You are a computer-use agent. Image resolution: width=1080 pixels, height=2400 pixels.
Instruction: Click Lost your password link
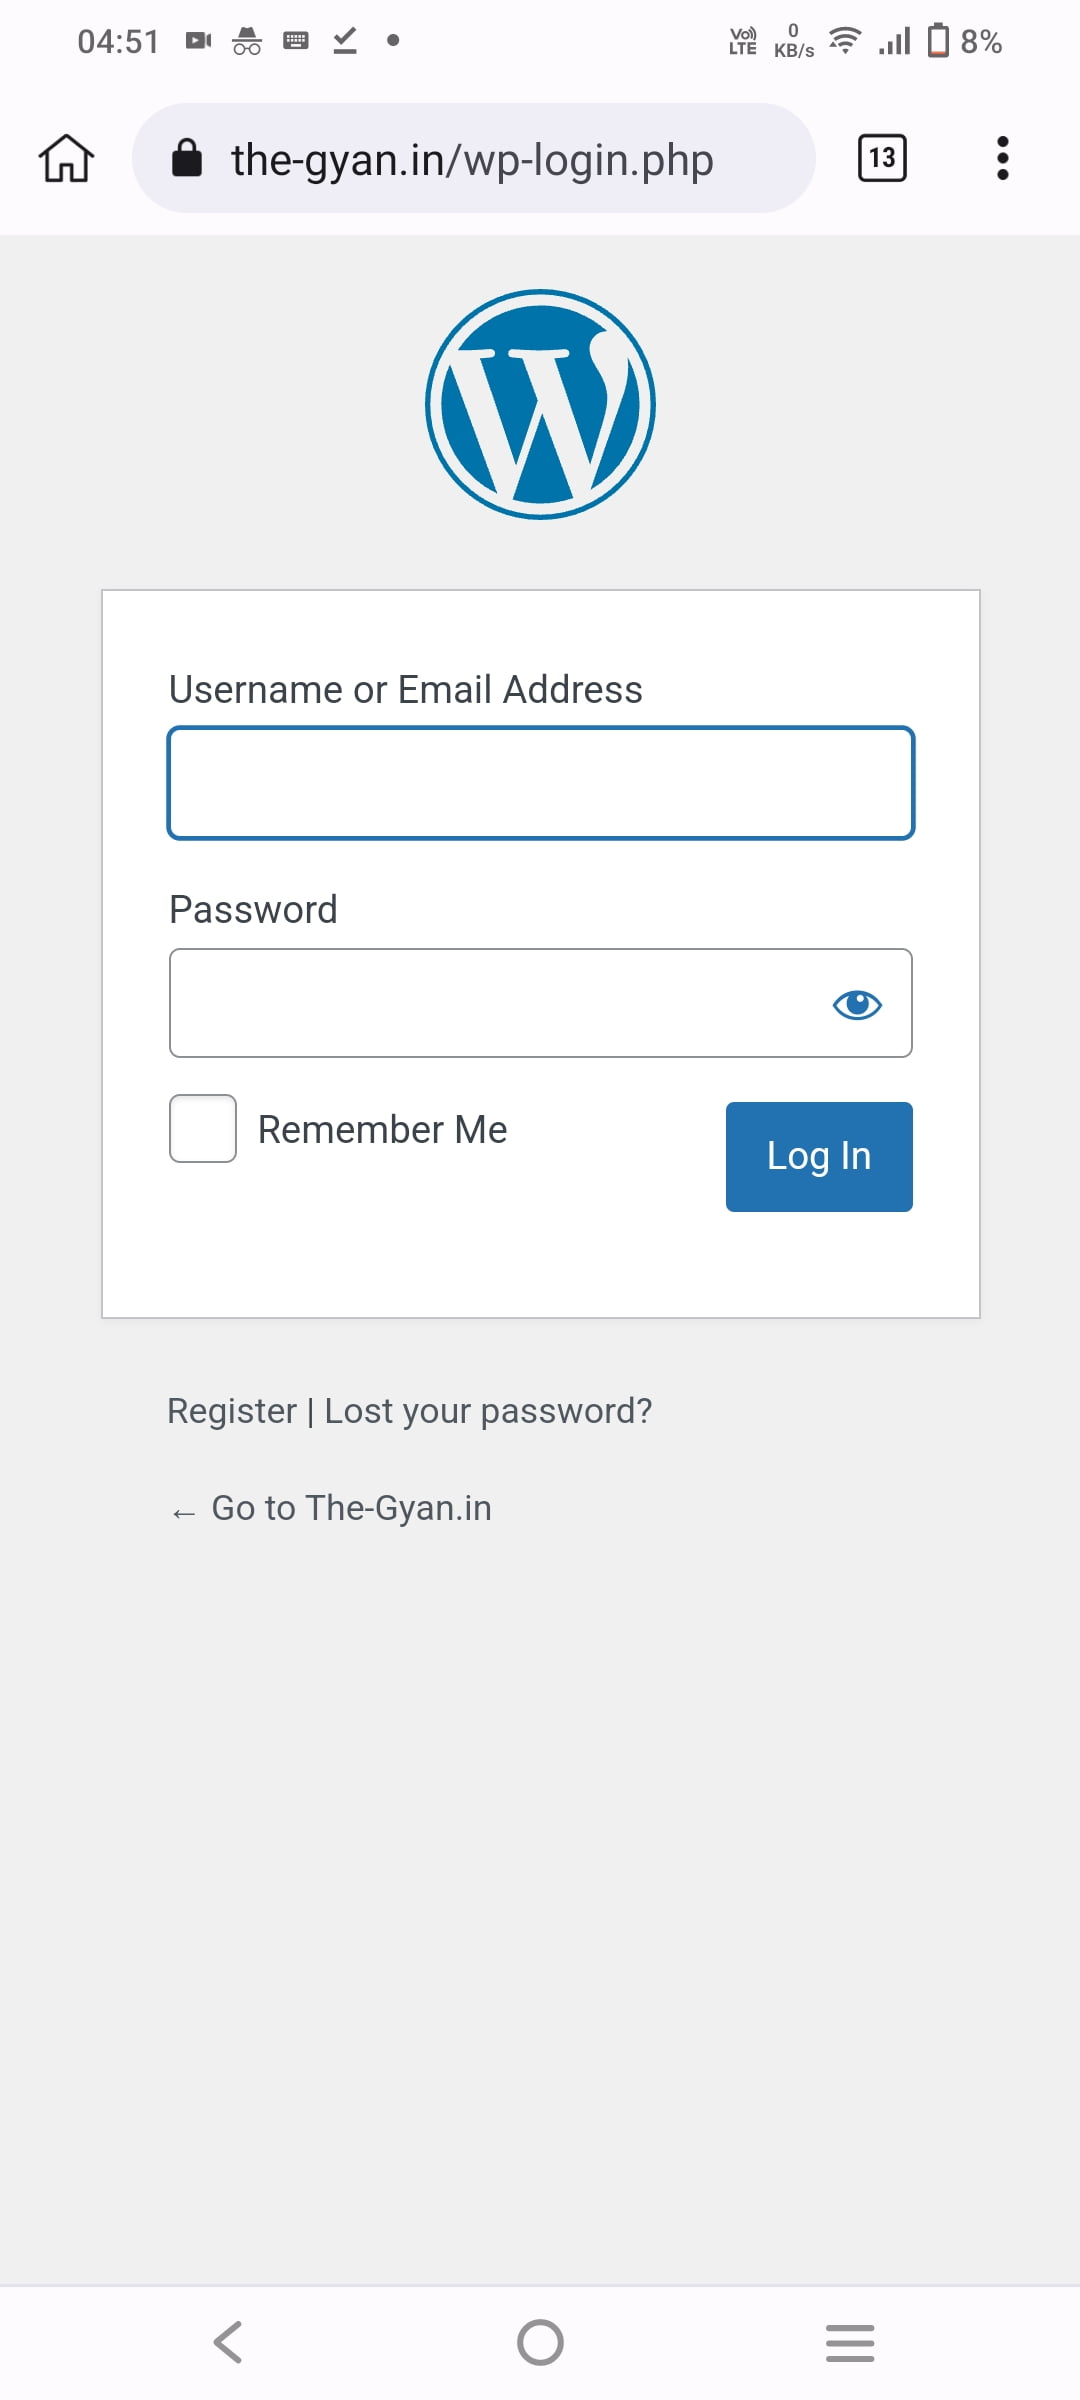[488, 1411]
